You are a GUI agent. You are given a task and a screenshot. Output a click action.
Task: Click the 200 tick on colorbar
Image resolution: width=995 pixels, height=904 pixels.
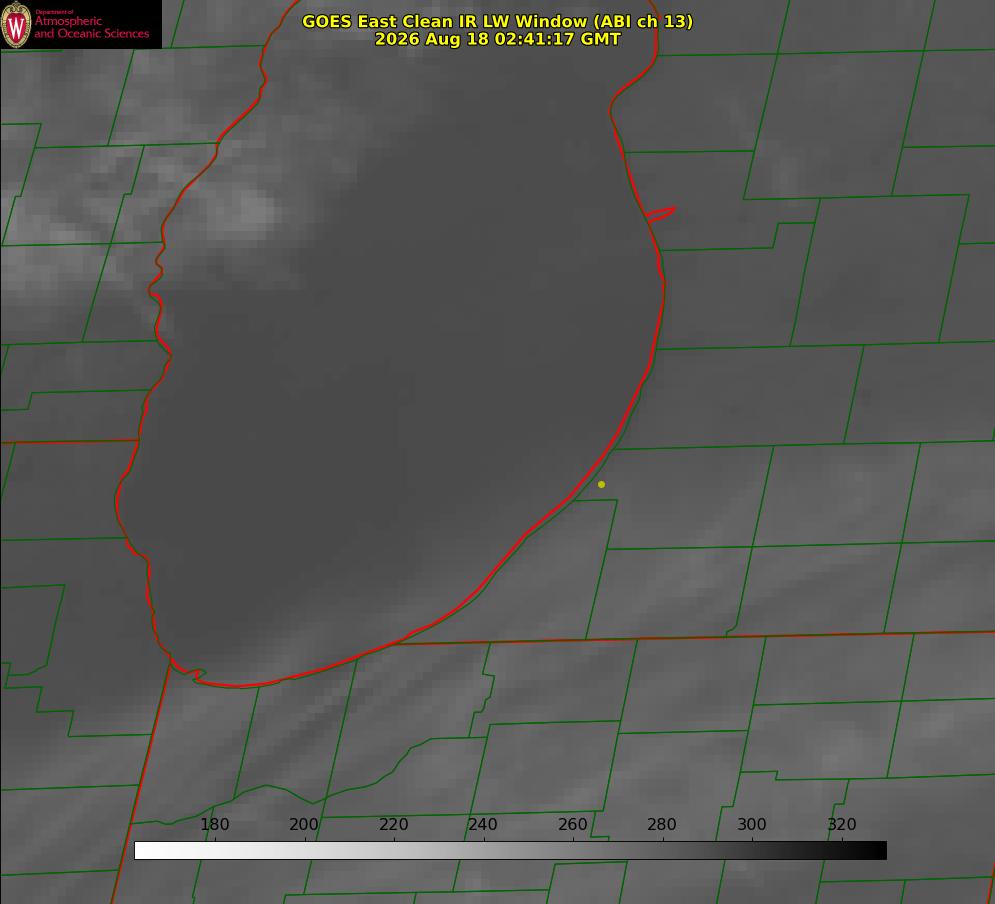coord(304,824)
